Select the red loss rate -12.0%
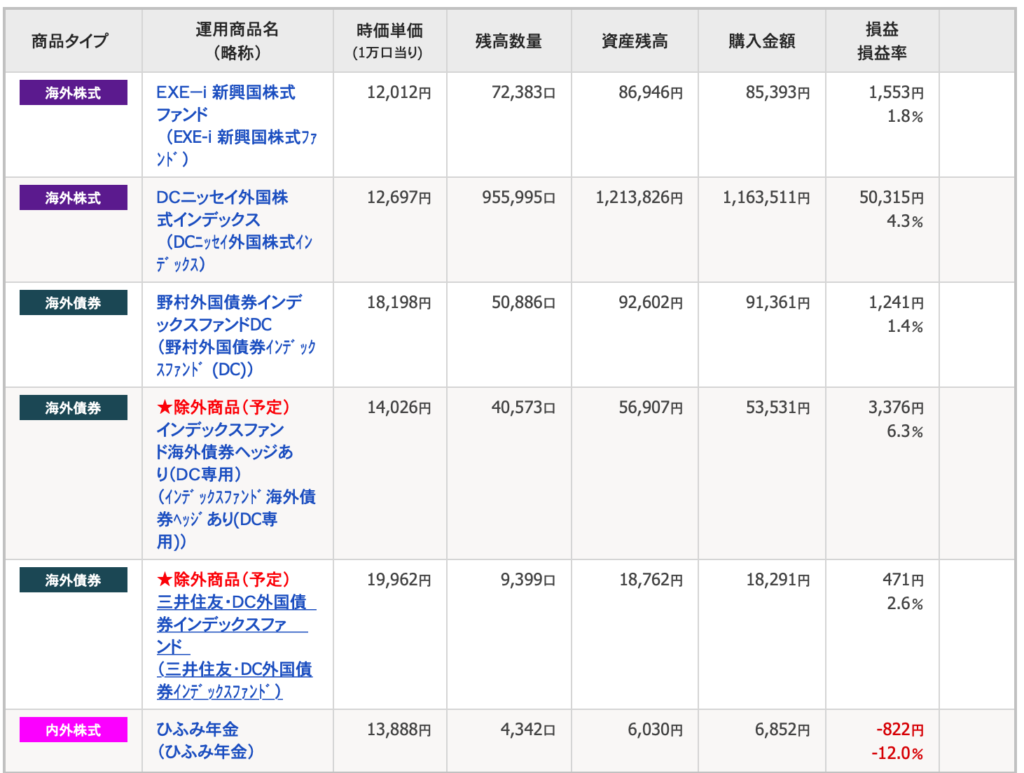This screenshot has height=773, width=1024. (x=897, y=753)
